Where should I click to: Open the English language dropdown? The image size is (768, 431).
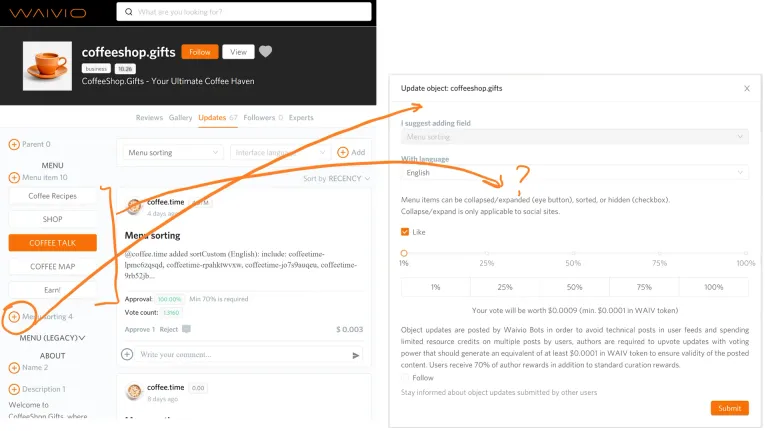pos(575,172)
